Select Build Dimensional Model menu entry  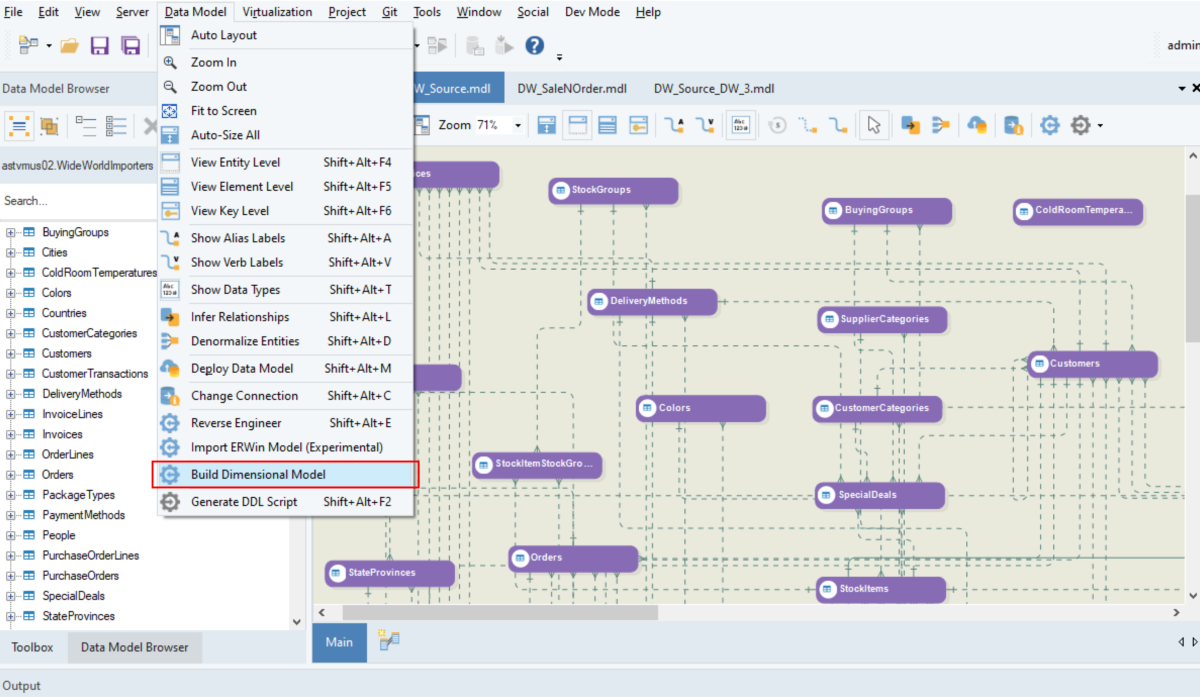[x=258, y=474]
